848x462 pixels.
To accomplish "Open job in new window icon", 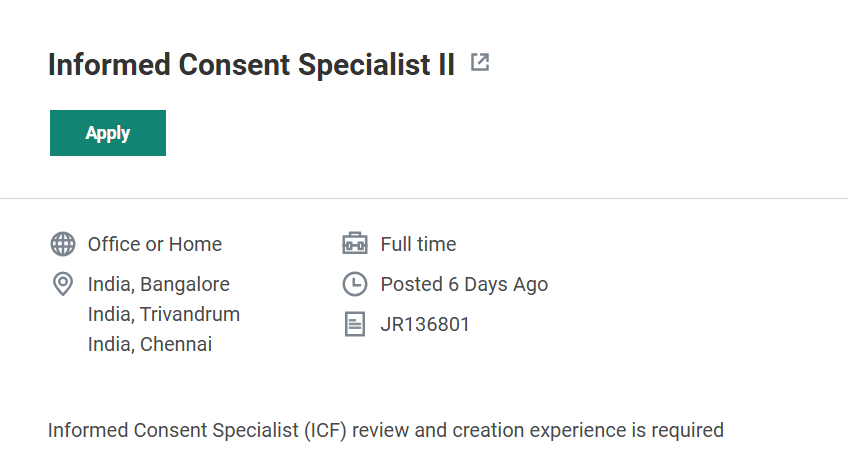I will click(480, 63).
